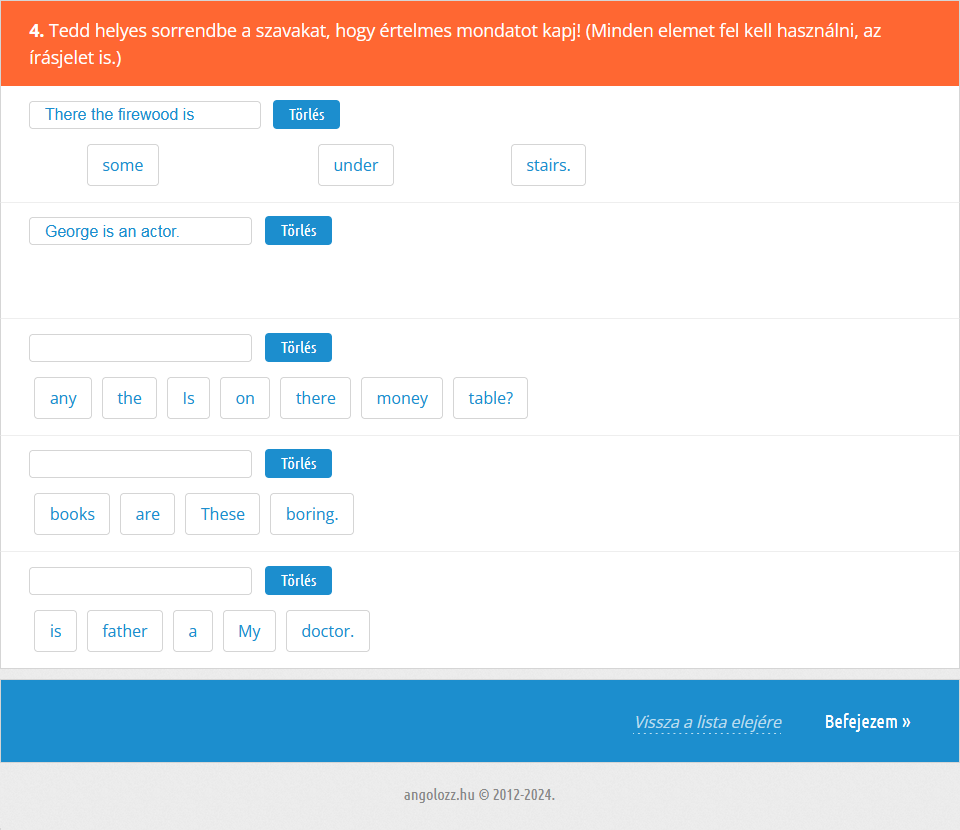Click the 'Befejezem »' finish button
Screen dimensions: 960x830
867,722
